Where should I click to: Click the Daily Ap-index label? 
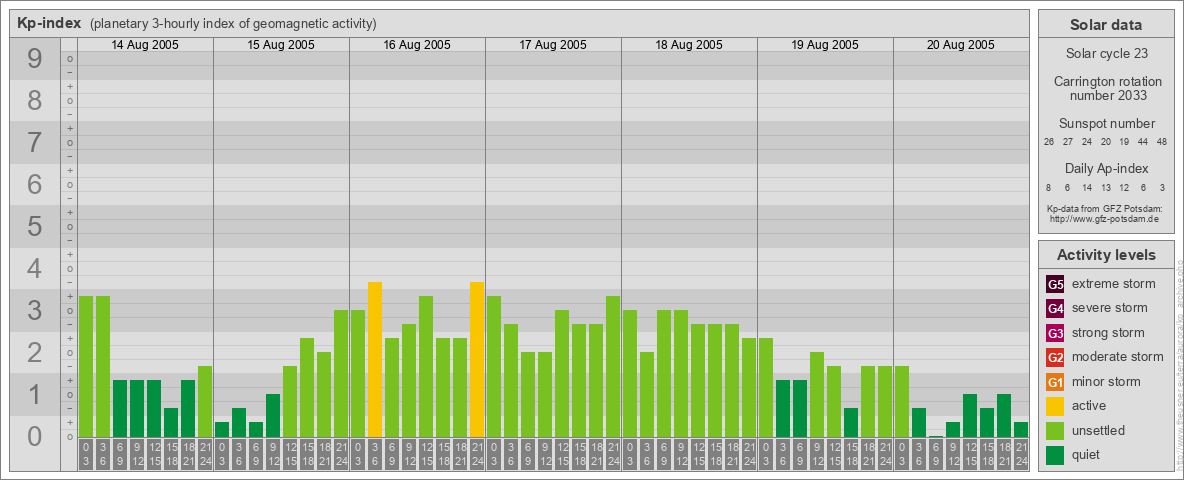tap(1107, 168)
